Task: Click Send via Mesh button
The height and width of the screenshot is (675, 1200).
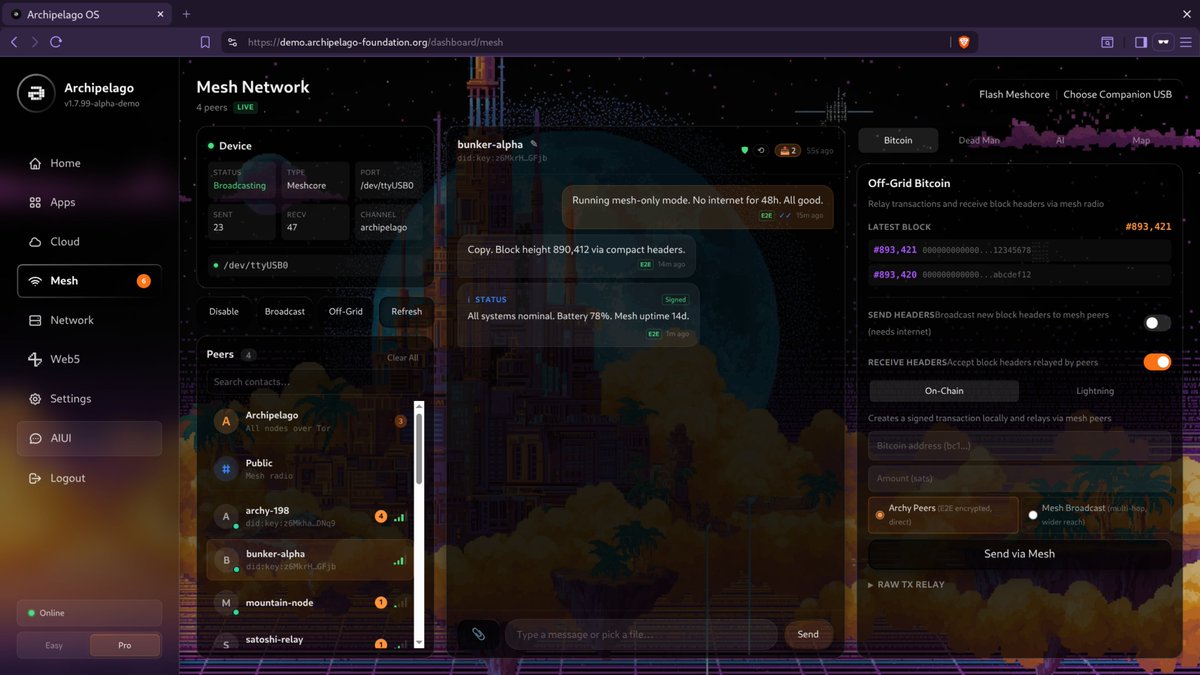Action: point(1019,553)
